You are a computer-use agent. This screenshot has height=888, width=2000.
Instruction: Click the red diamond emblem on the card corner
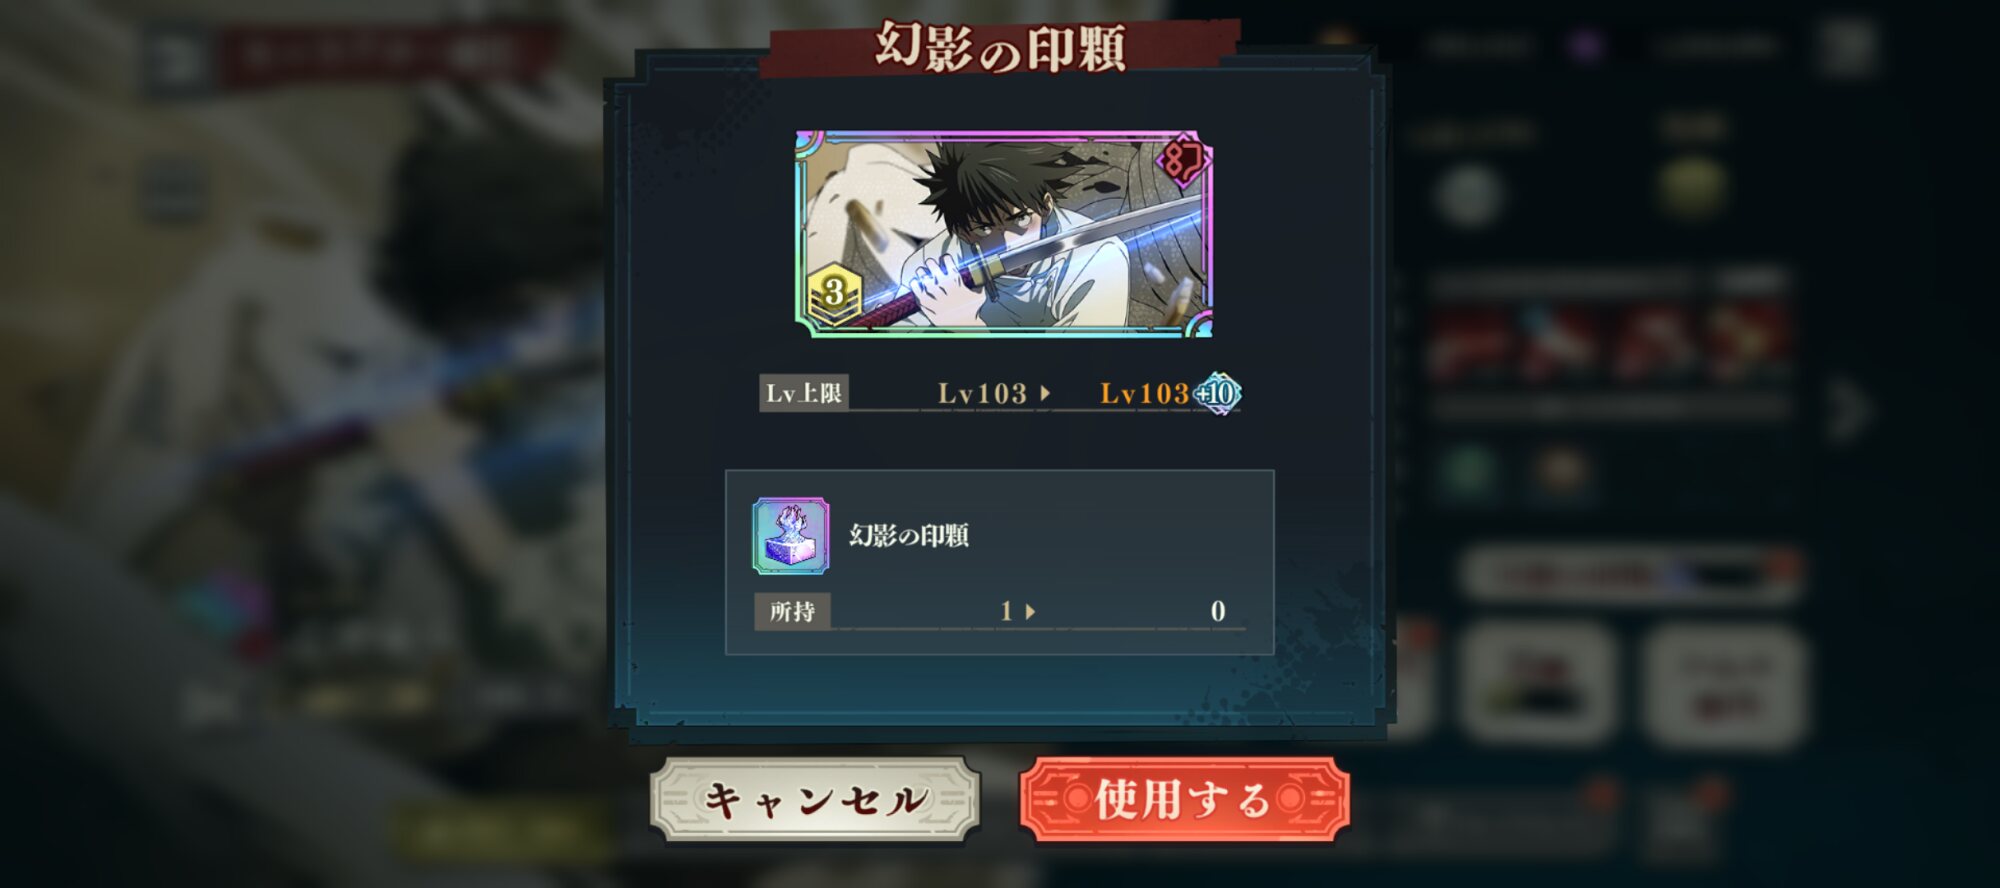1184,161
